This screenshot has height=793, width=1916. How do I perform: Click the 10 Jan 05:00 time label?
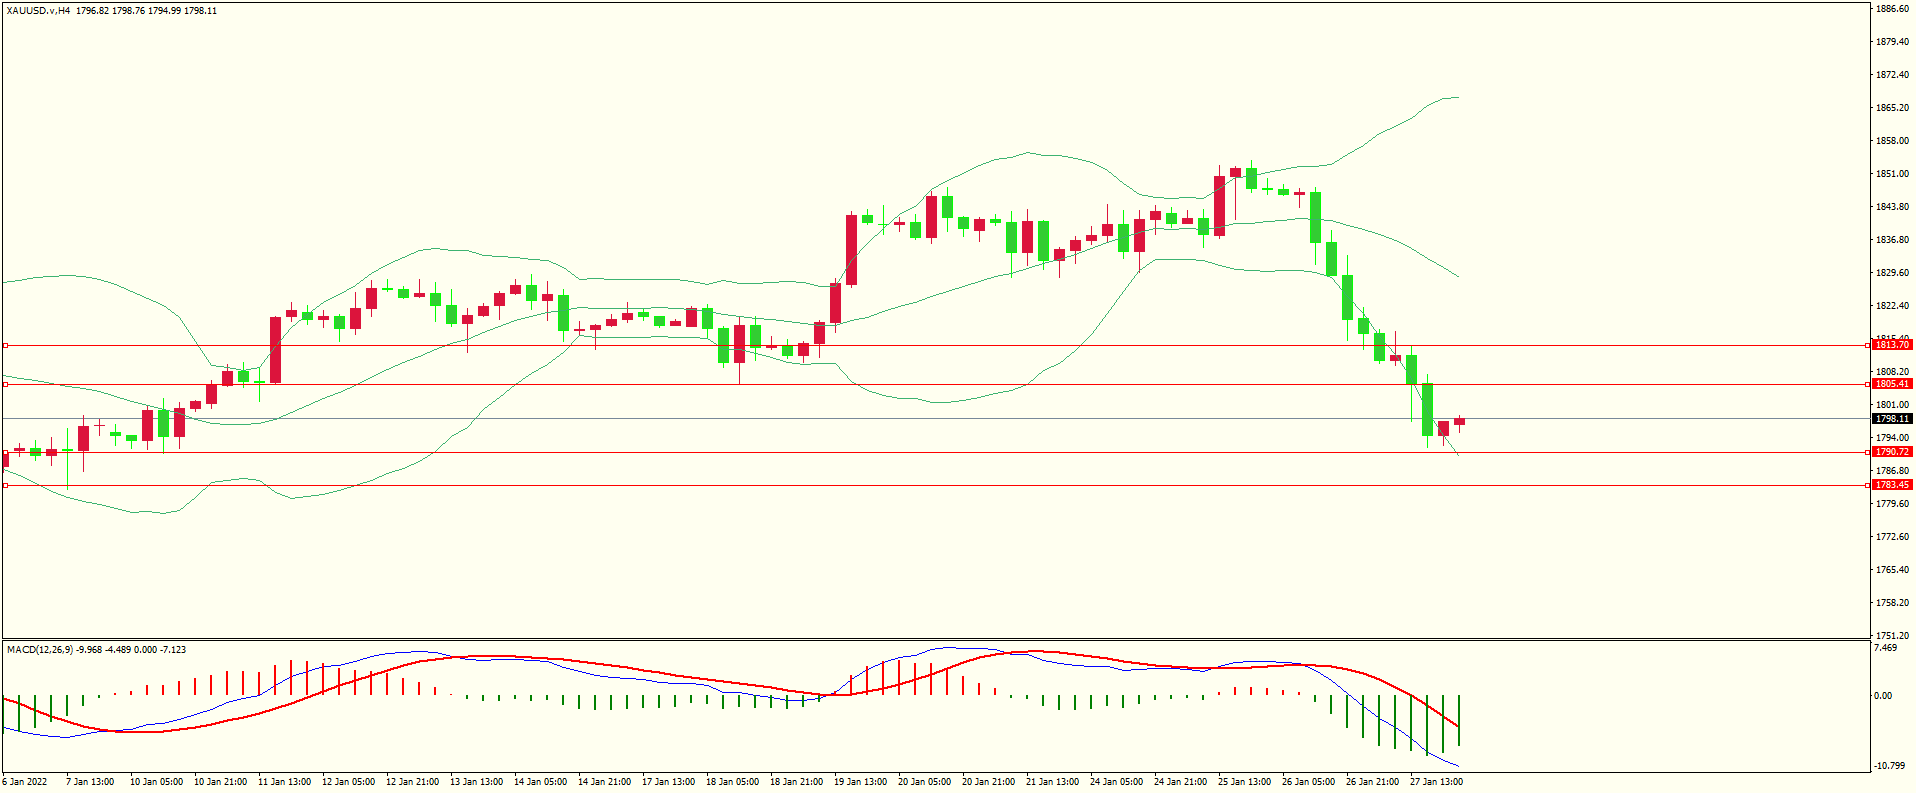pyautogui.click(x=156, y=782)
